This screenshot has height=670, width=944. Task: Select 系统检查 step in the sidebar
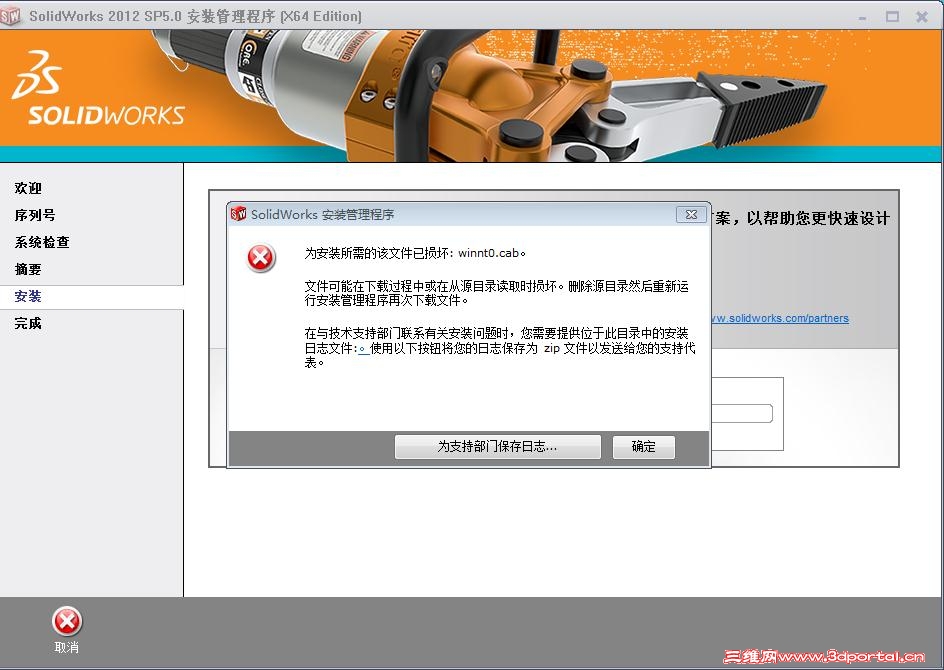click(x=42, y=242)
